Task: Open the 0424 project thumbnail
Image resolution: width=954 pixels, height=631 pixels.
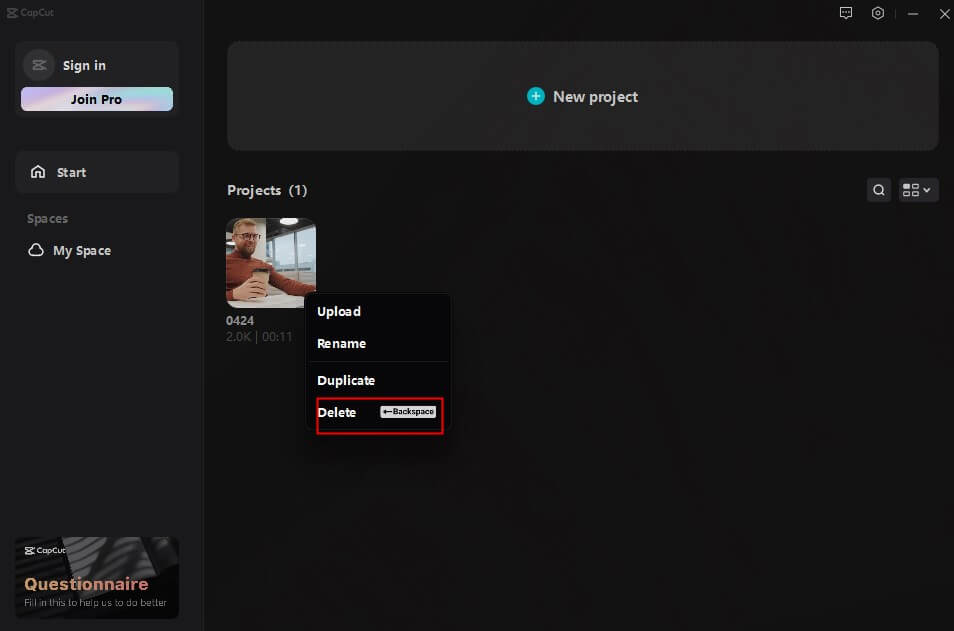Action: tap(270, 262)
